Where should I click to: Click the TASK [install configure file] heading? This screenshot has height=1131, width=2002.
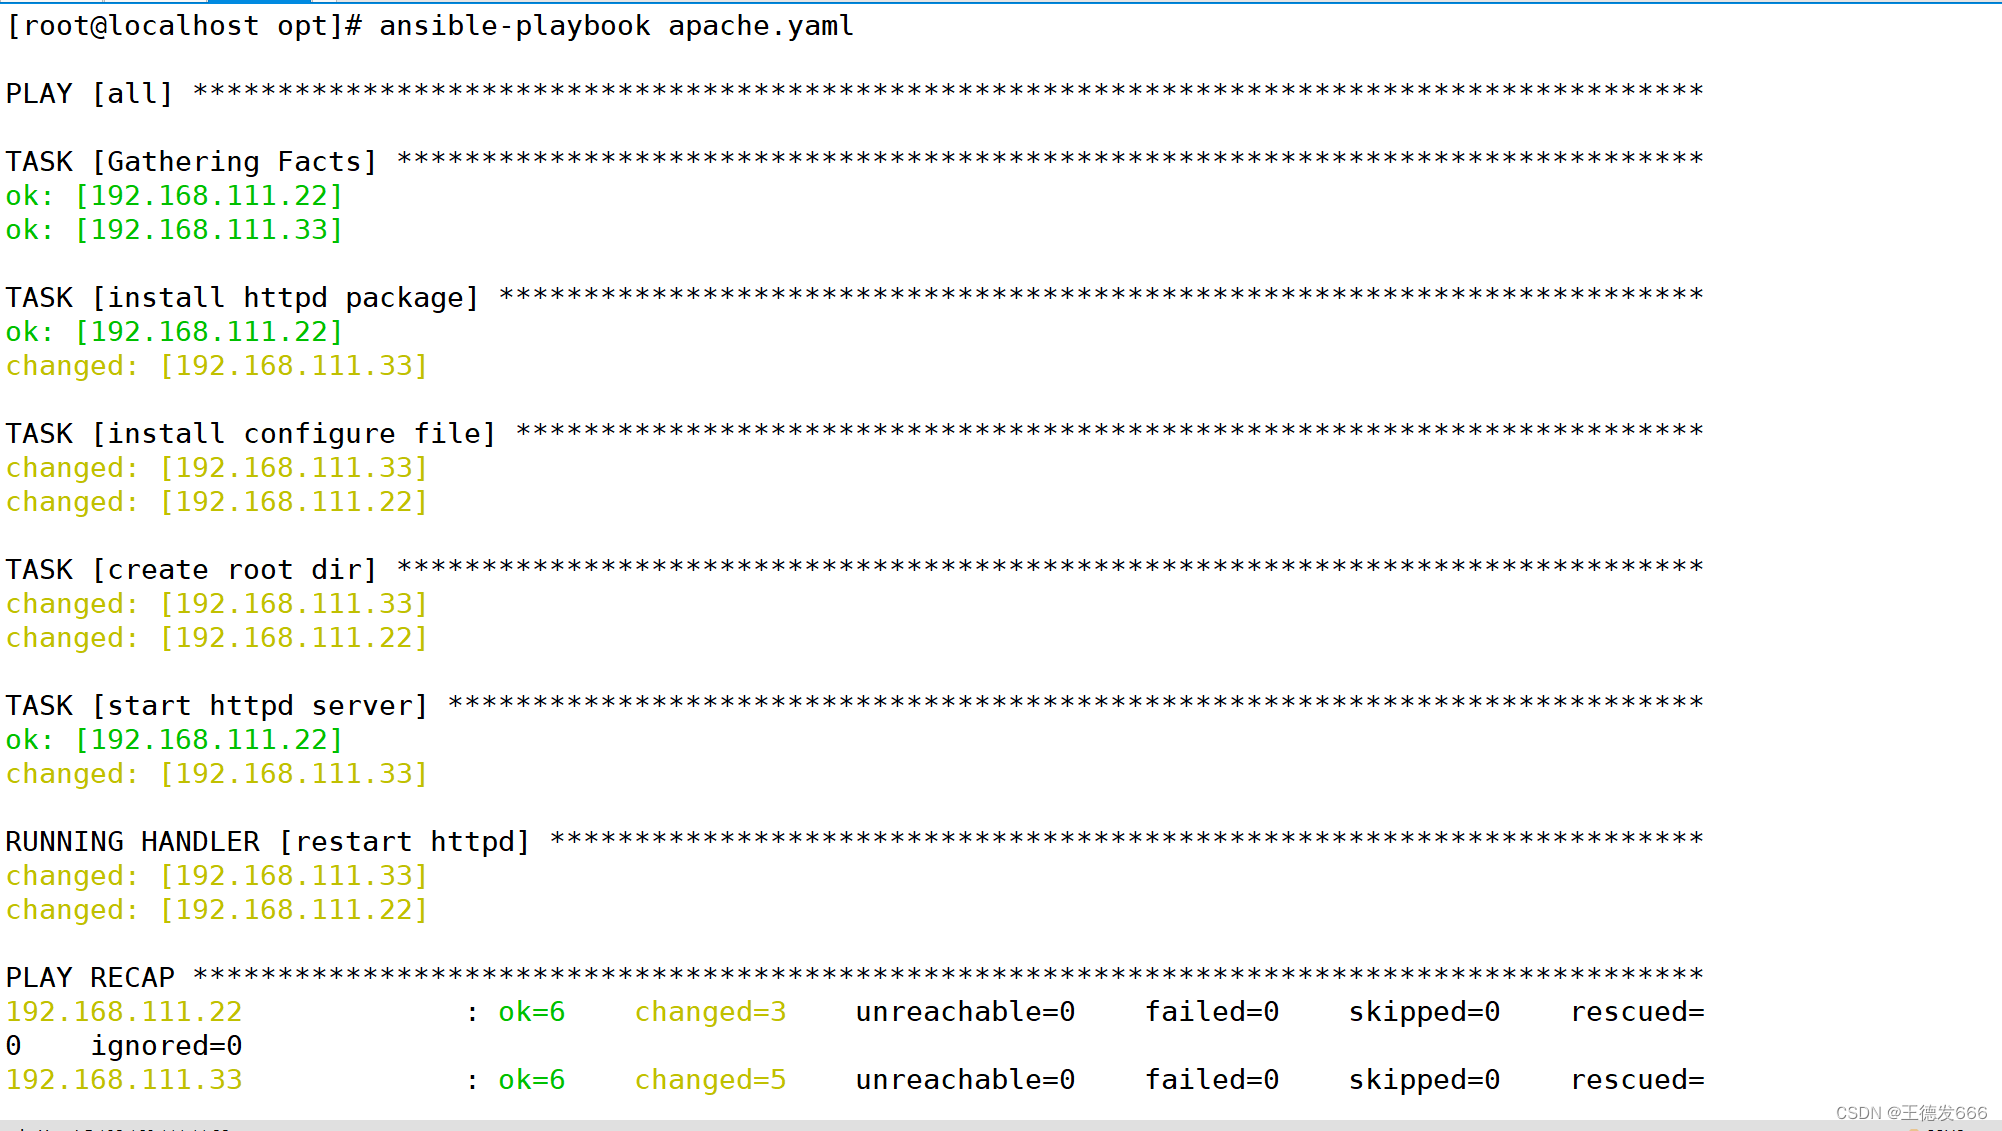(x=250, y=434)
